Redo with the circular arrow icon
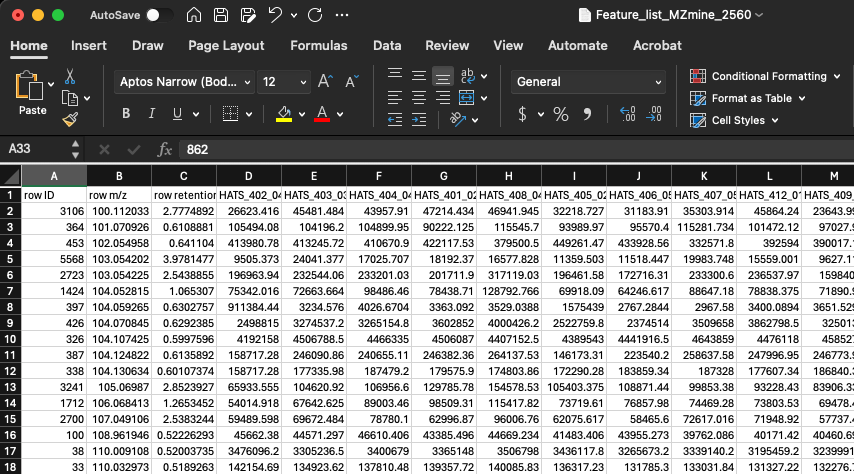This screenshot has width=854, height=474. (315, 15)
